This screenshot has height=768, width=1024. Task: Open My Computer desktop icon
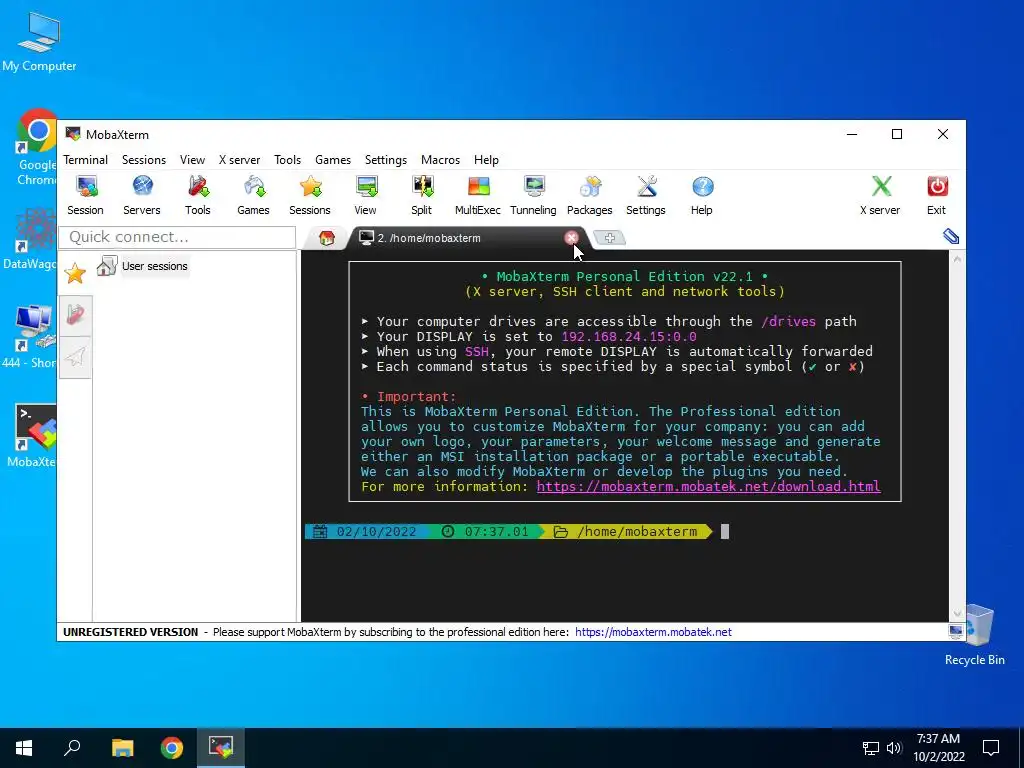39,41
